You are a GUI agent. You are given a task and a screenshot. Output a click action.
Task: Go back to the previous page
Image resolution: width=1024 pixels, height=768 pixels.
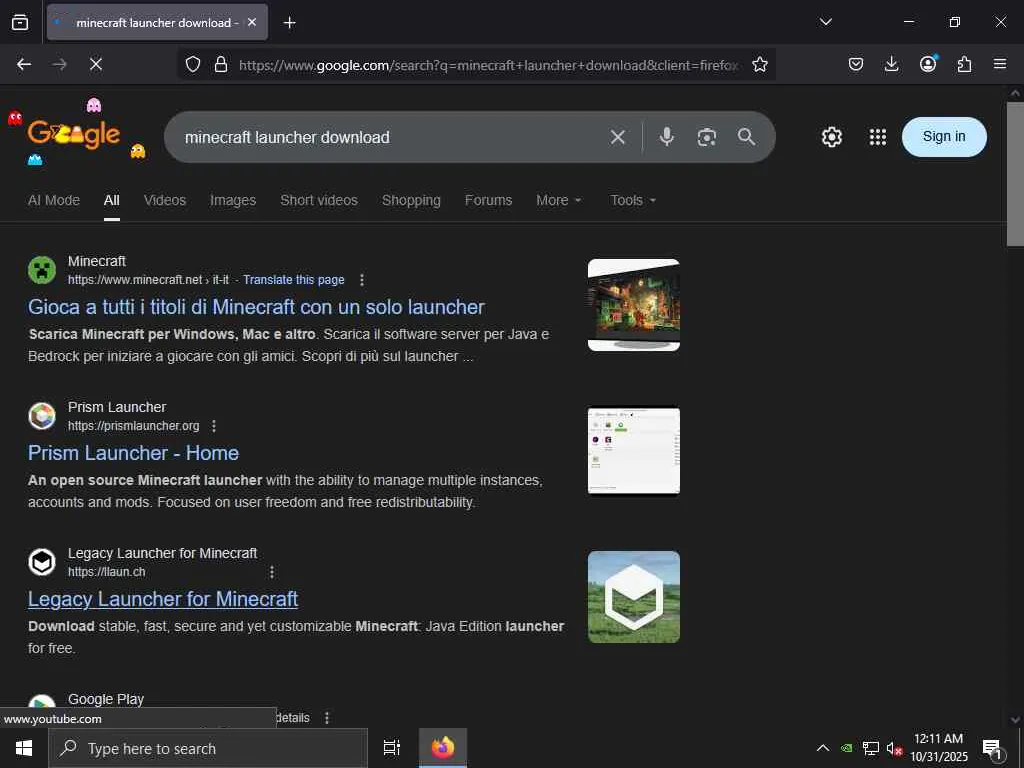[x=24, y=64]
